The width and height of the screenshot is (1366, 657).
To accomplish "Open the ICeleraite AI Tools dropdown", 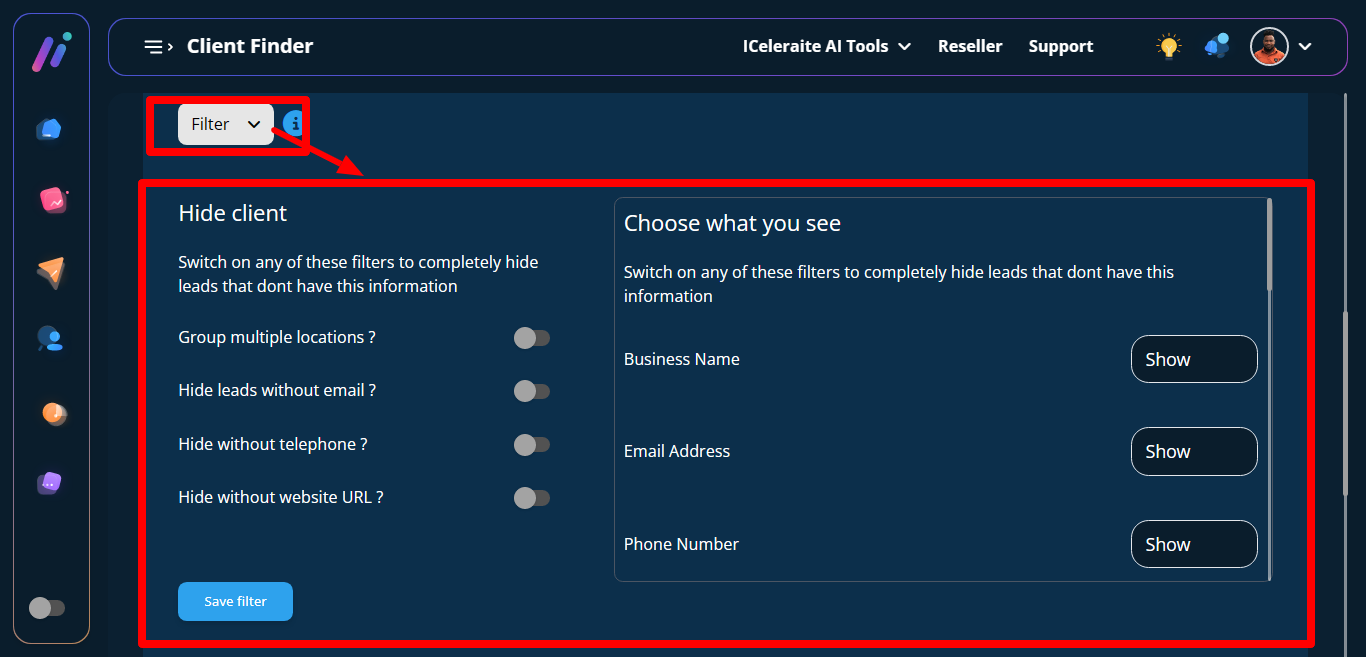I will [x=826, y=46].
